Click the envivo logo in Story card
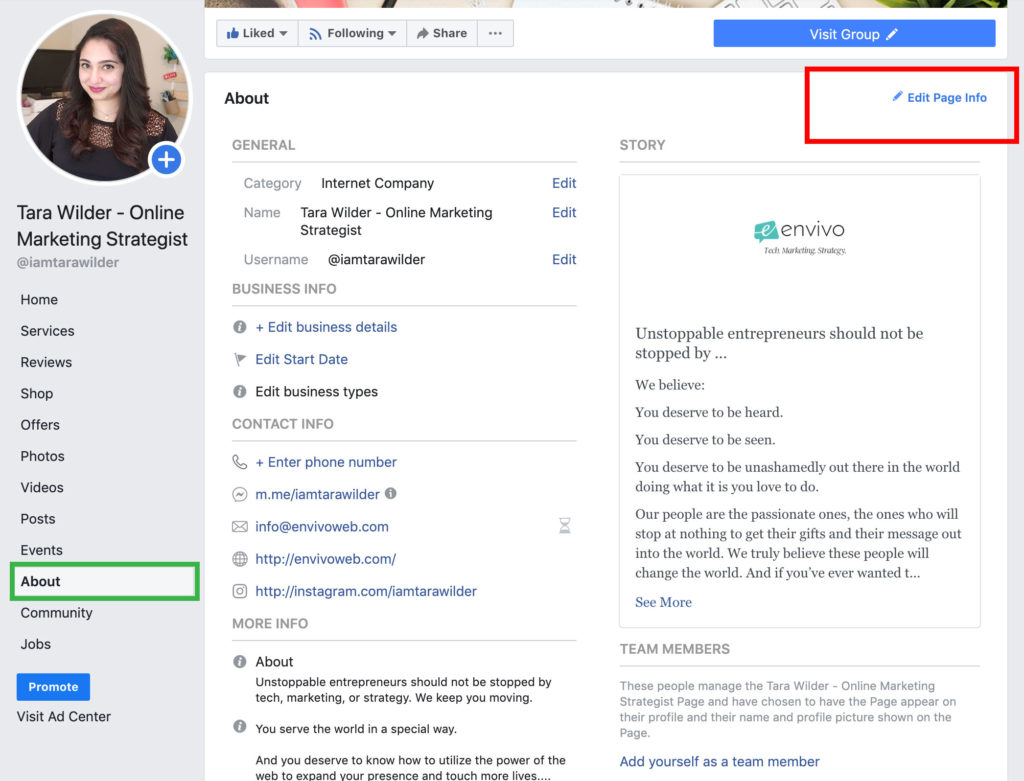The width and height of the screenshot is (1024, 781). coord(799,236)
